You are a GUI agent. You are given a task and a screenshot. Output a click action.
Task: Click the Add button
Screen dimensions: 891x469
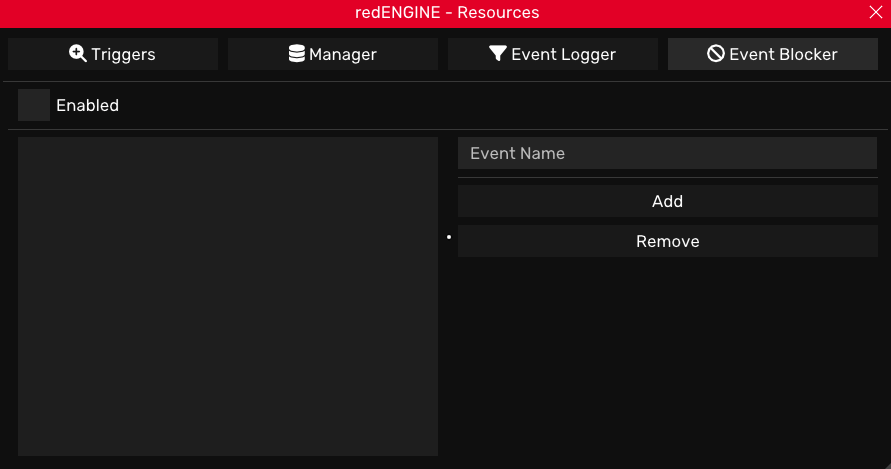[x=667, y=201]
